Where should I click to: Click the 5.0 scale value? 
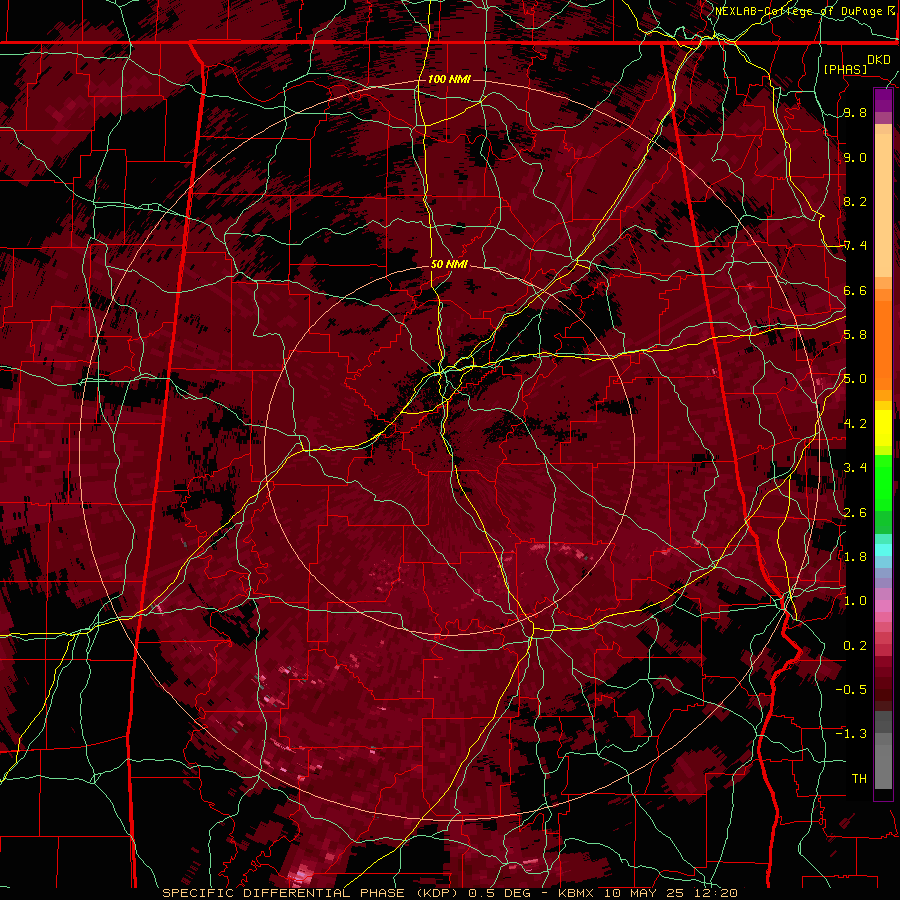855,379
